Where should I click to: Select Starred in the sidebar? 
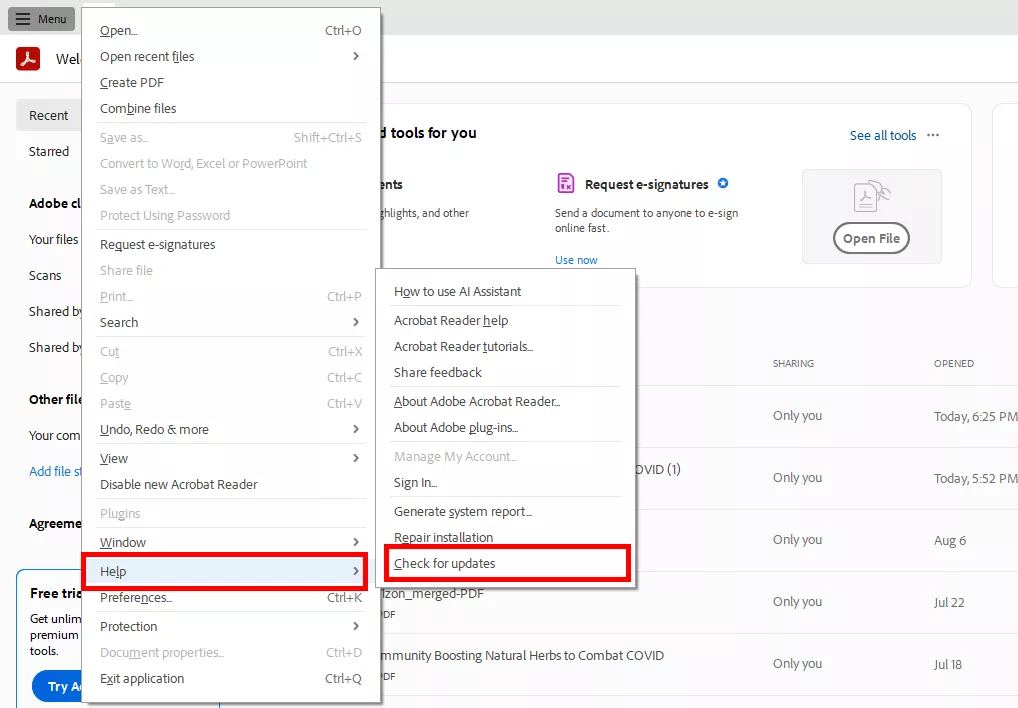[x=48, y=151]
